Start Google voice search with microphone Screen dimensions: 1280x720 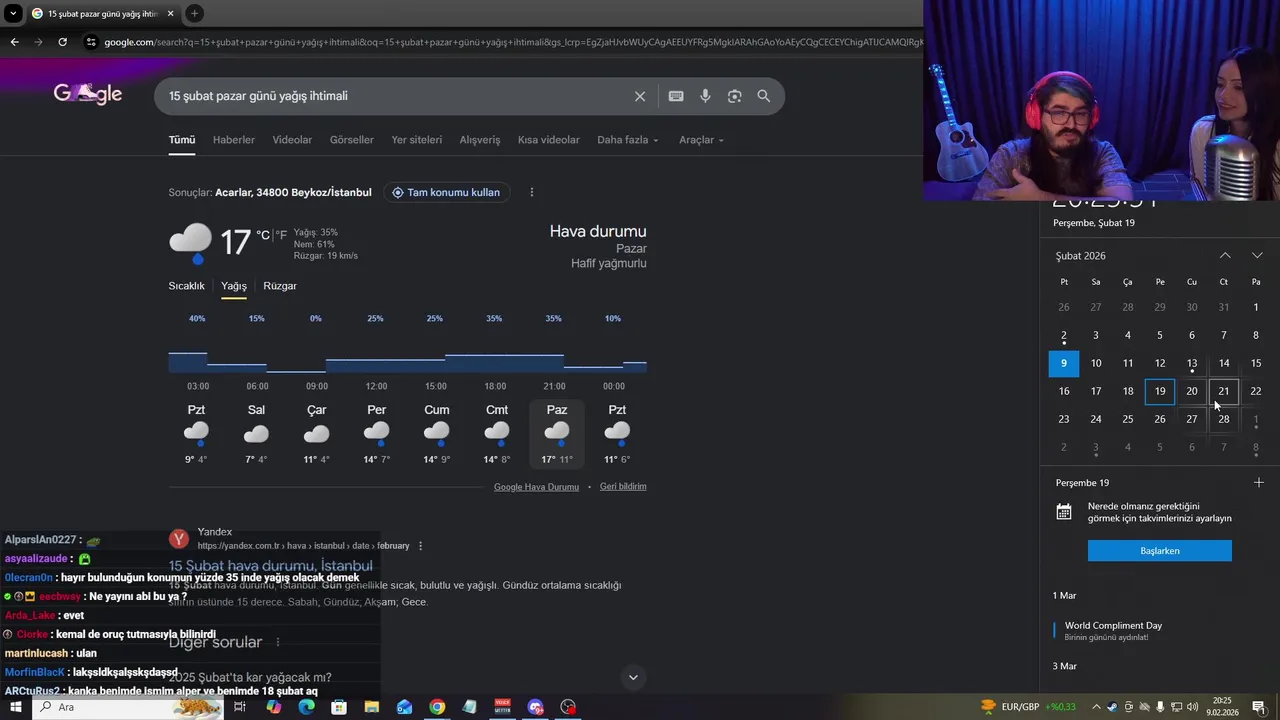[x=705, y=96]
